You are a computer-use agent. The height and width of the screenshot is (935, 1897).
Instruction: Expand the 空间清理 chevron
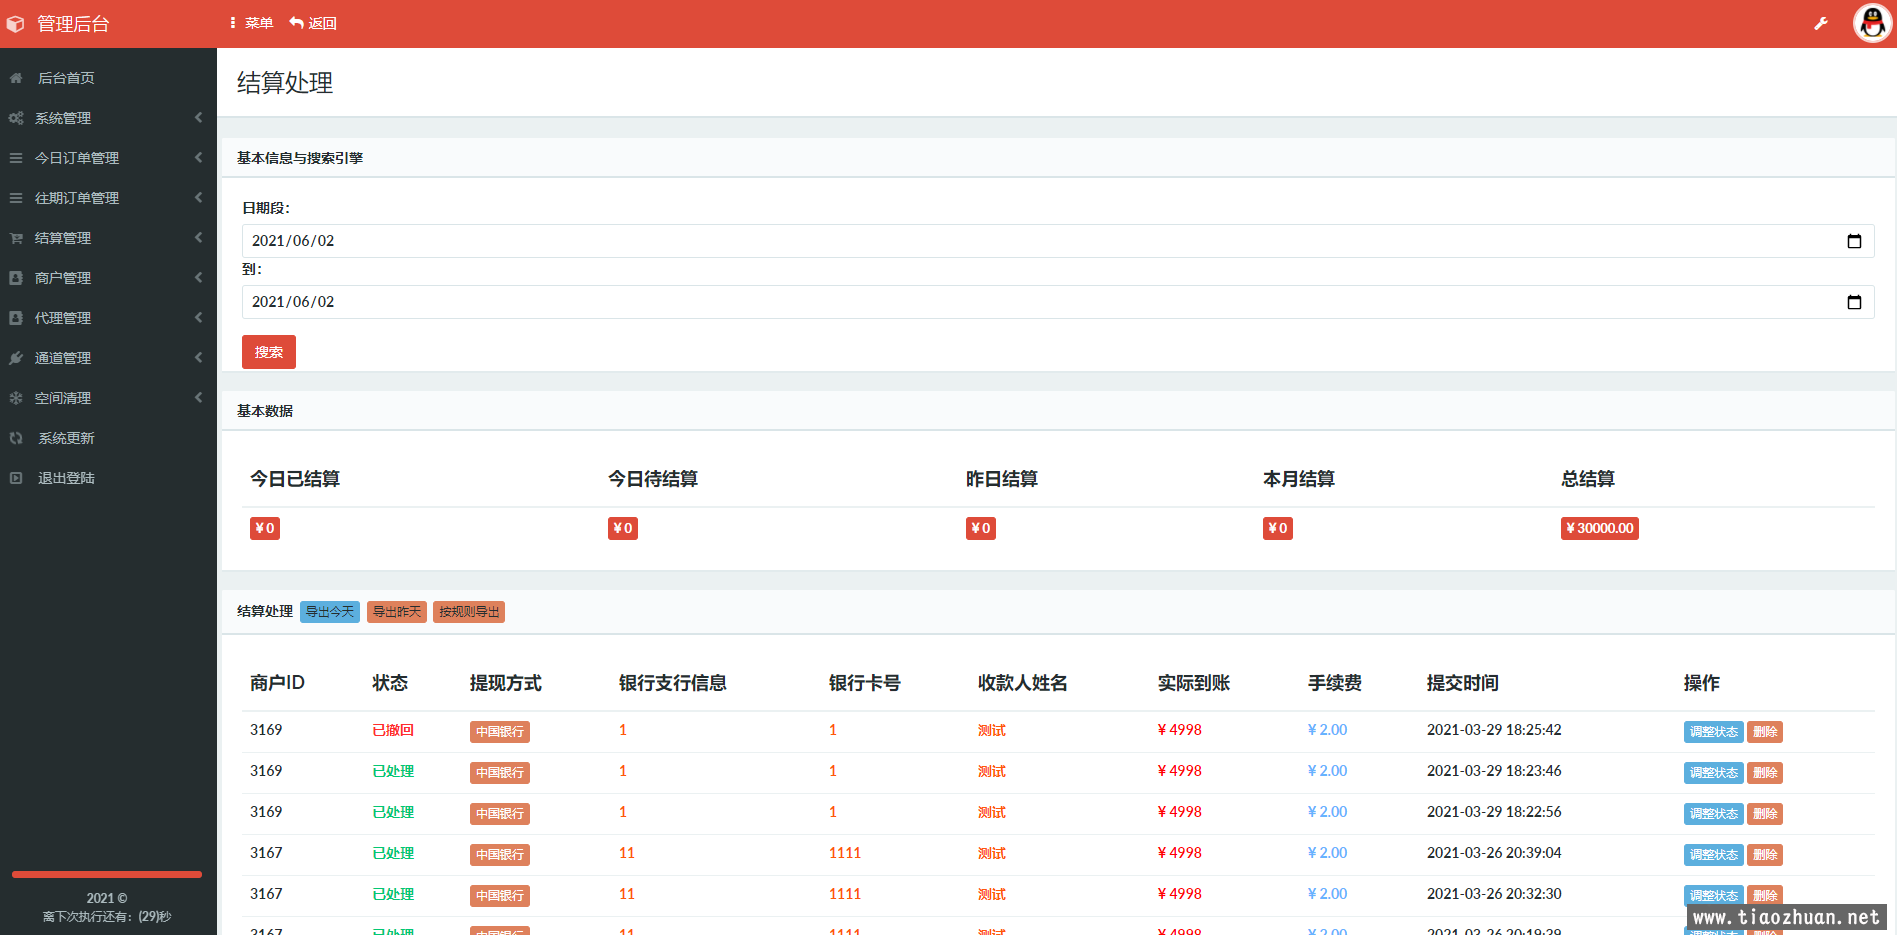[x=198, y=398]
